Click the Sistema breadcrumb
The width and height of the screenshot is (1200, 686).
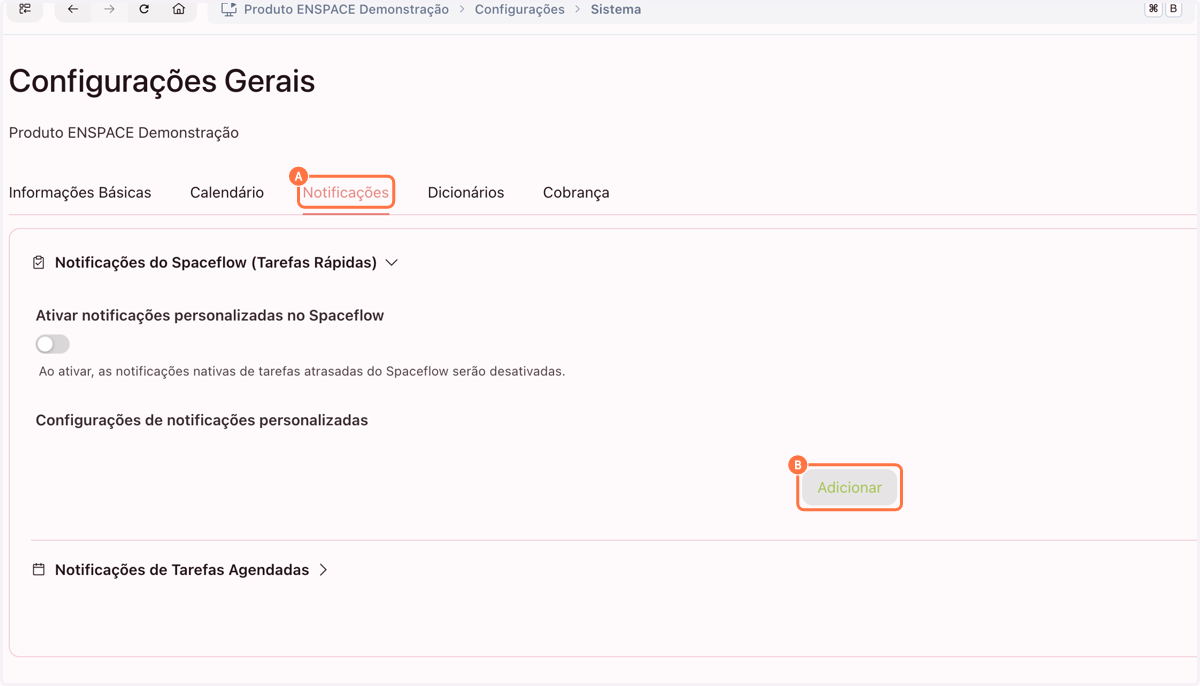click(x=616, y=9)
